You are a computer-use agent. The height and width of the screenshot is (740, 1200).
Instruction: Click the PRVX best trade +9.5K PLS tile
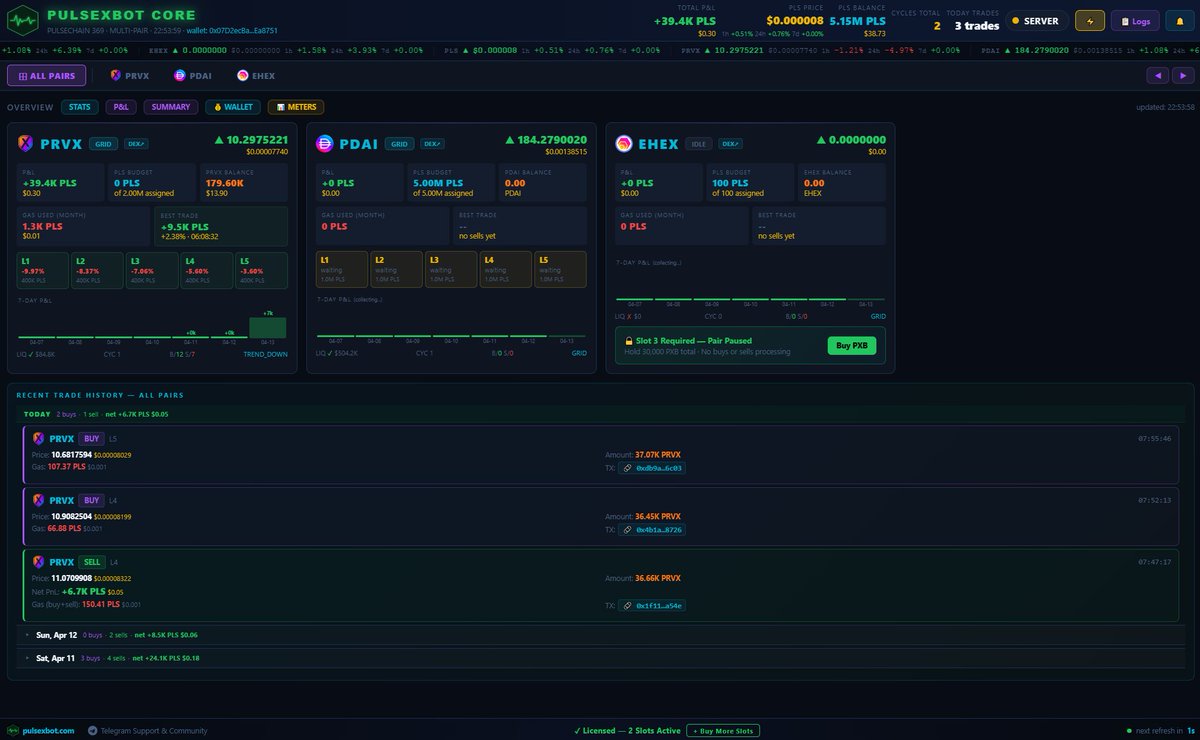click(x=220, y=226)
